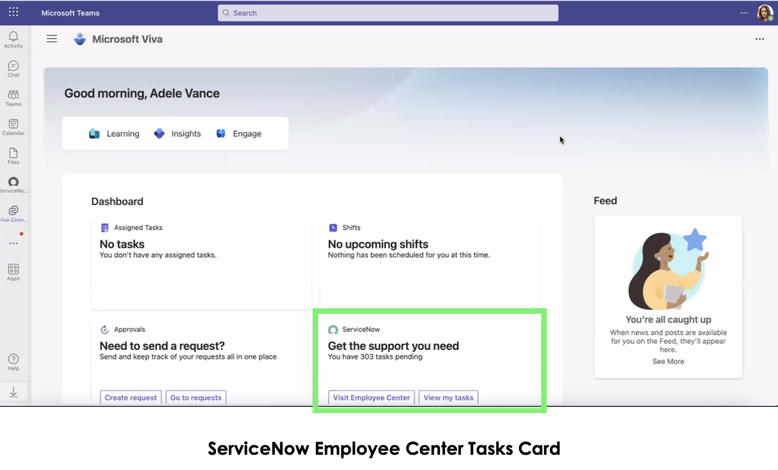Show more apps via sidebar ellipsis
The width and height of the screenshot is (778, 470).
tap(13, 243)
